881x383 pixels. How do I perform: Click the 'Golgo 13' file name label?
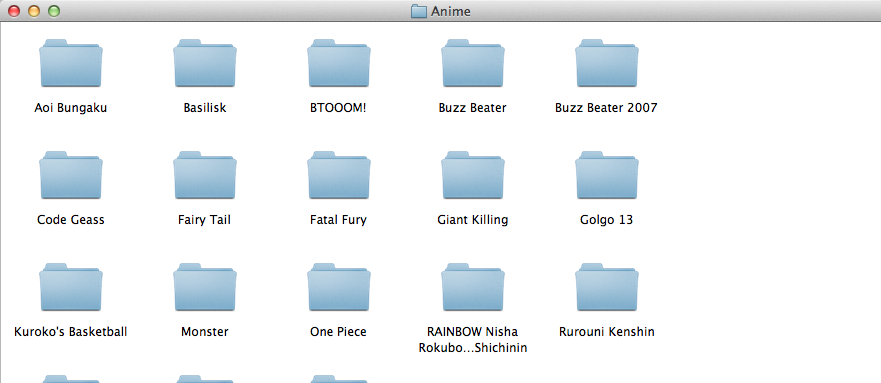(606, 220)
